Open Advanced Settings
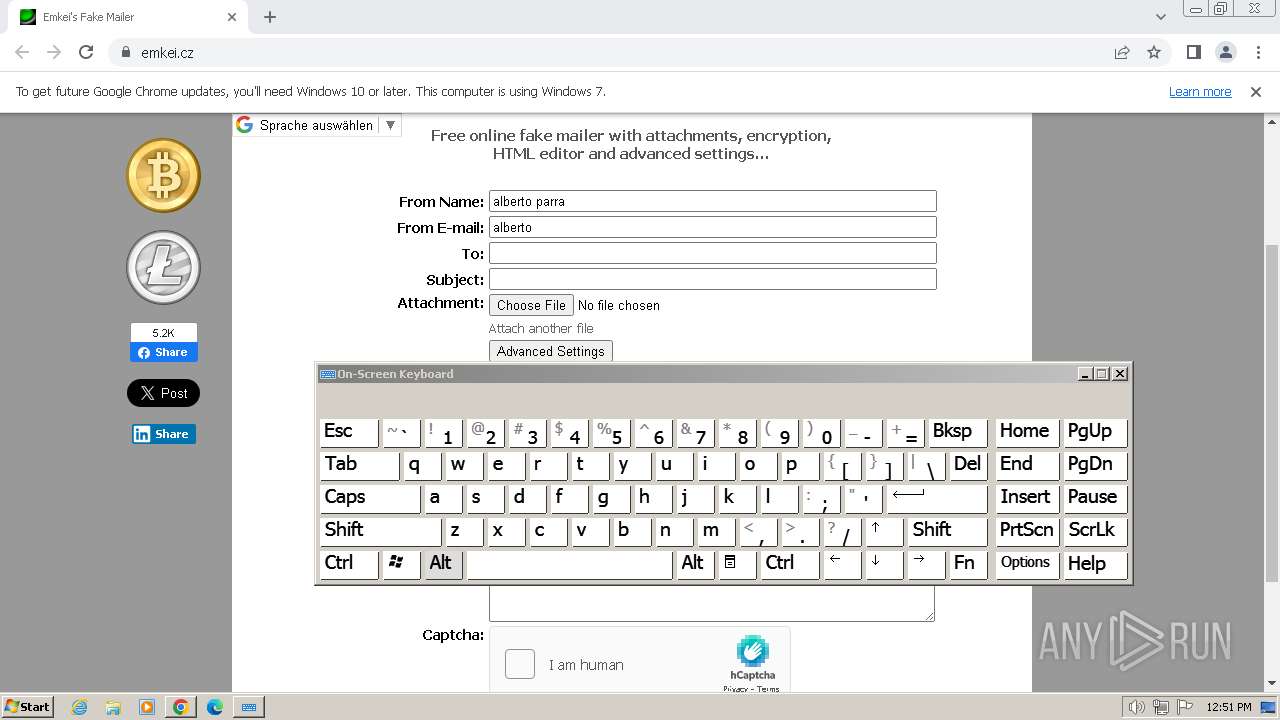Screen dimensions: 1280x720 [550, 351]
